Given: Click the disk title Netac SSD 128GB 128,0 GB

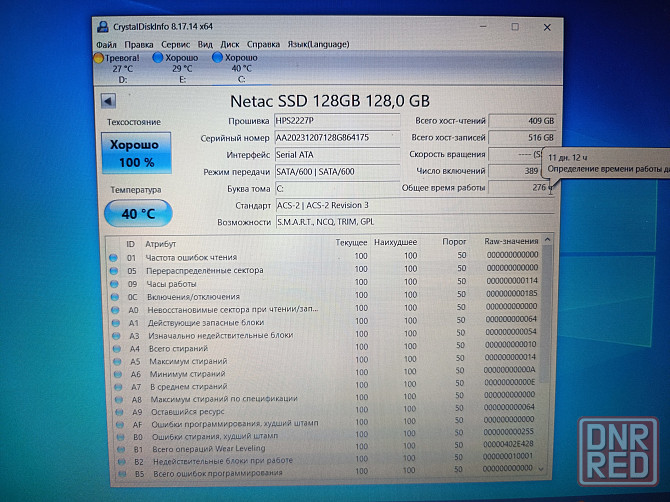Looking at the screenshot, I should pyautogui.click(x=330, y=101).
